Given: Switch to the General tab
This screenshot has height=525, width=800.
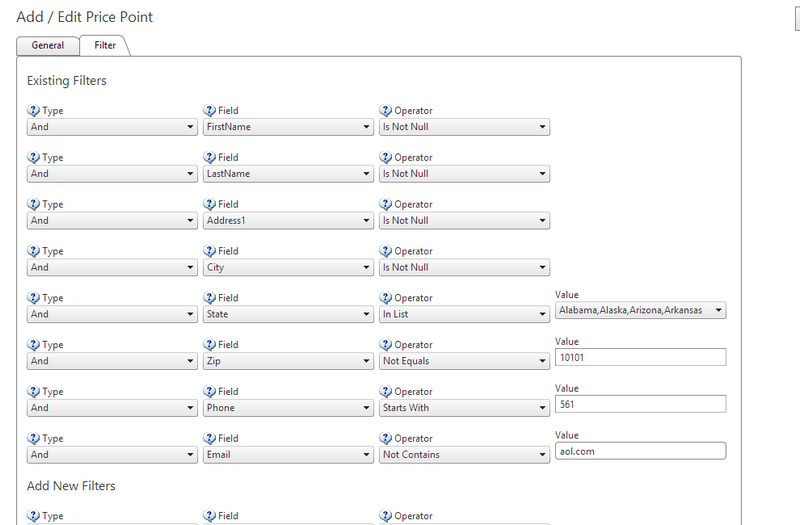Looking at the screenshot, I should pyautogui.click(x=48, y=45).
